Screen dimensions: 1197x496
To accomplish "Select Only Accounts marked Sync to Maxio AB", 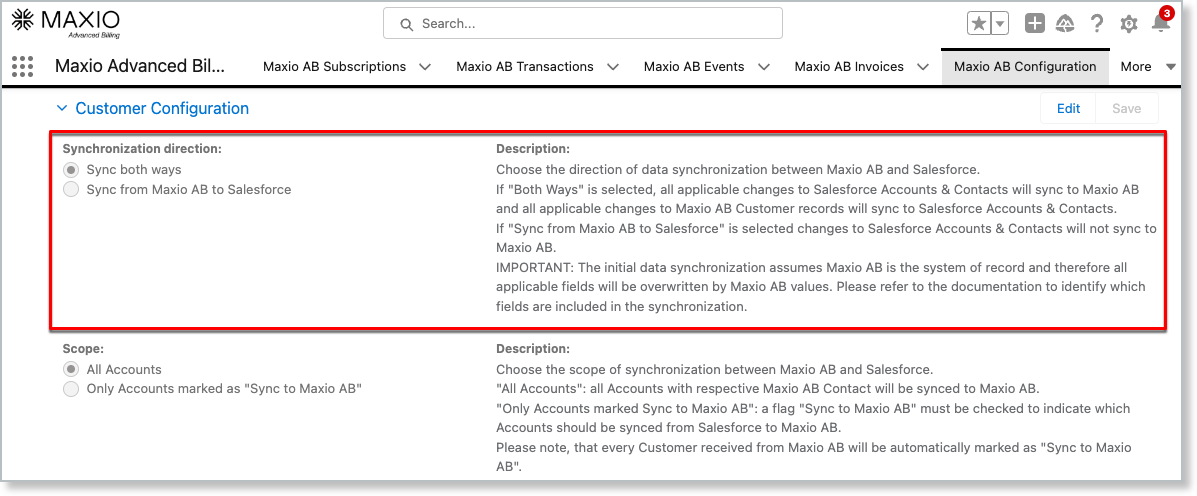I will [x=71, y=389].
